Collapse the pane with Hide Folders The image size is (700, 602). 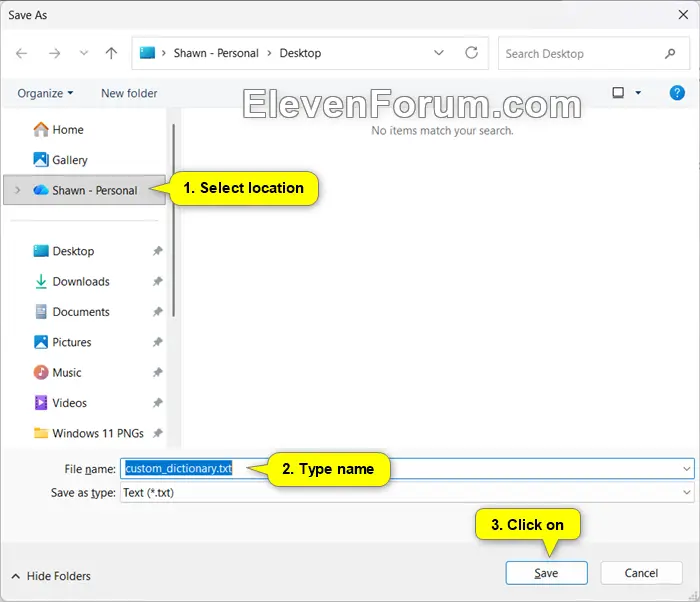click(51, 576)
